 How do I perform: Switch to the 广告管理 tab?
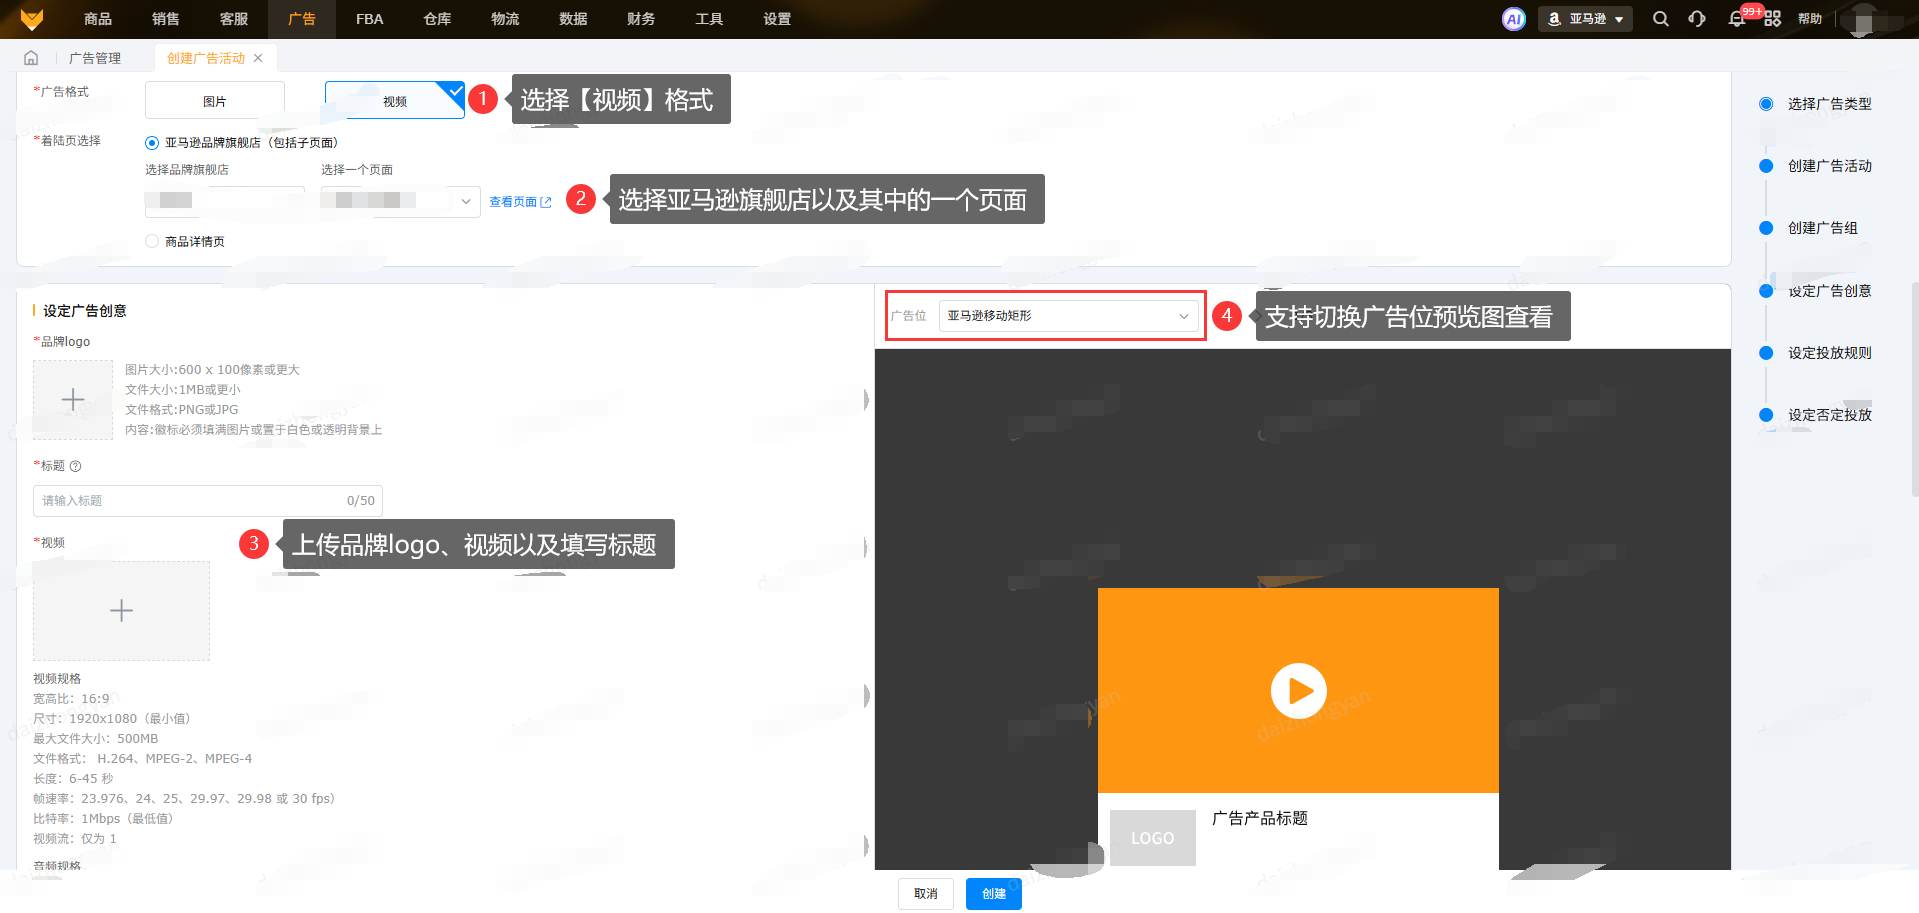(x=95, y=58)
